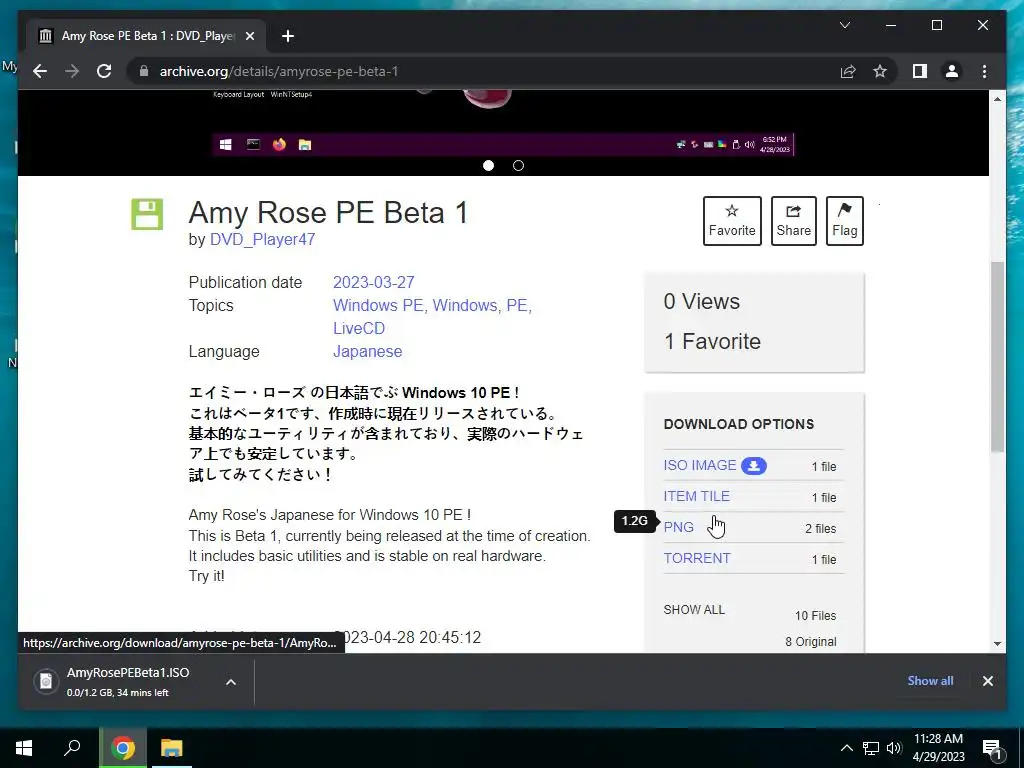Image resolution: width=1024 pixels, height=768 pixels.
Task: Bookmark this tab with star icon
Action: pyautogui.click(x=880, y=71)
